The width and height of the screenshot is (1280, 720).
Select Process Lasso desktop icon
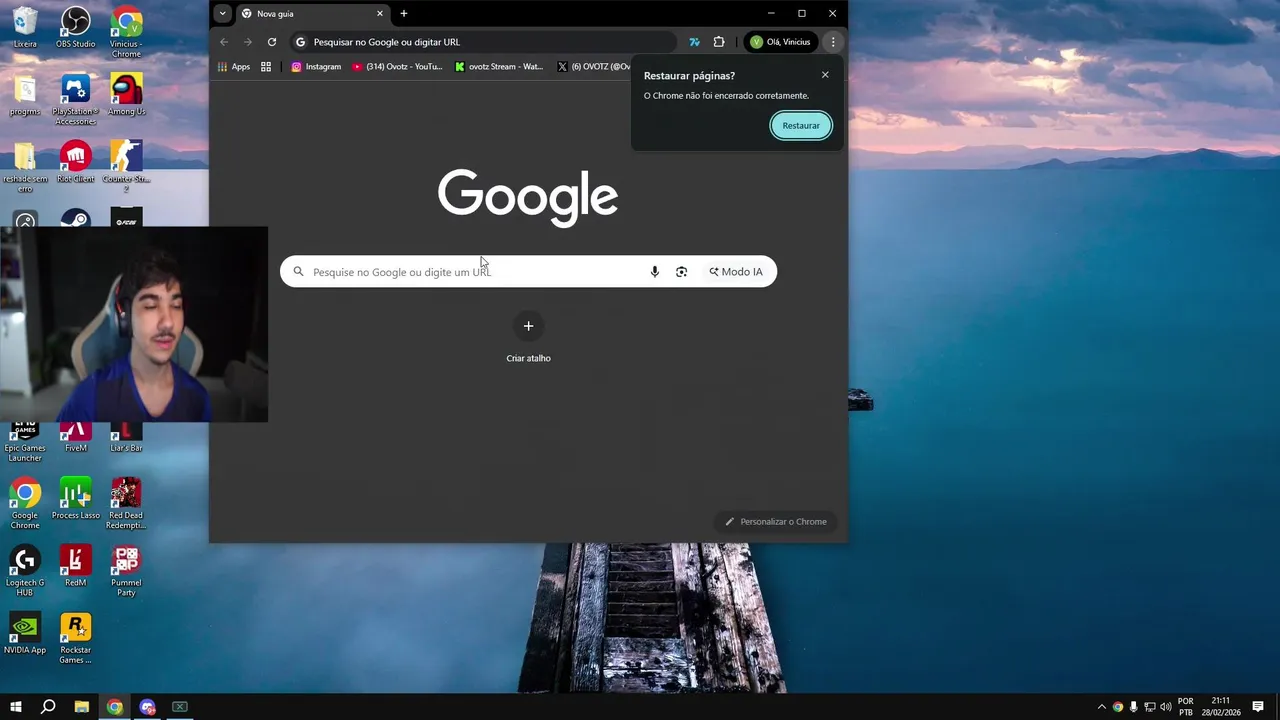tap(76, 499)
